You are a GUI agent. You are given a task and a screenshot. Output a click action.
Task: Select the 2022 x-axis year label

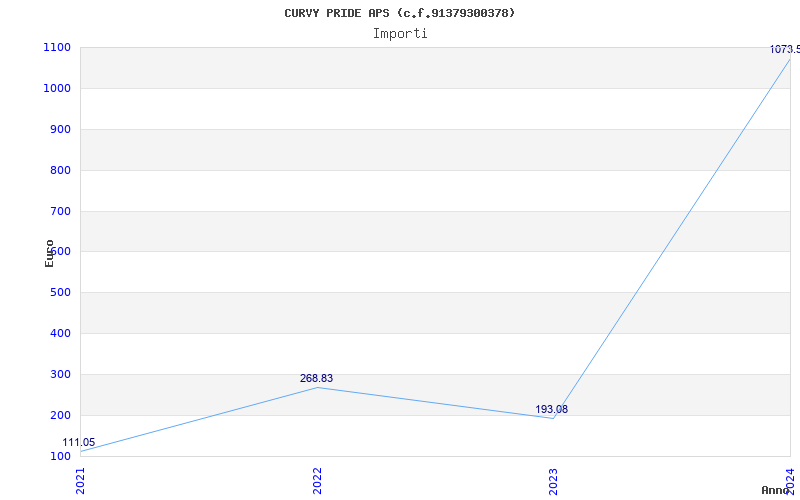click(317, 480)
